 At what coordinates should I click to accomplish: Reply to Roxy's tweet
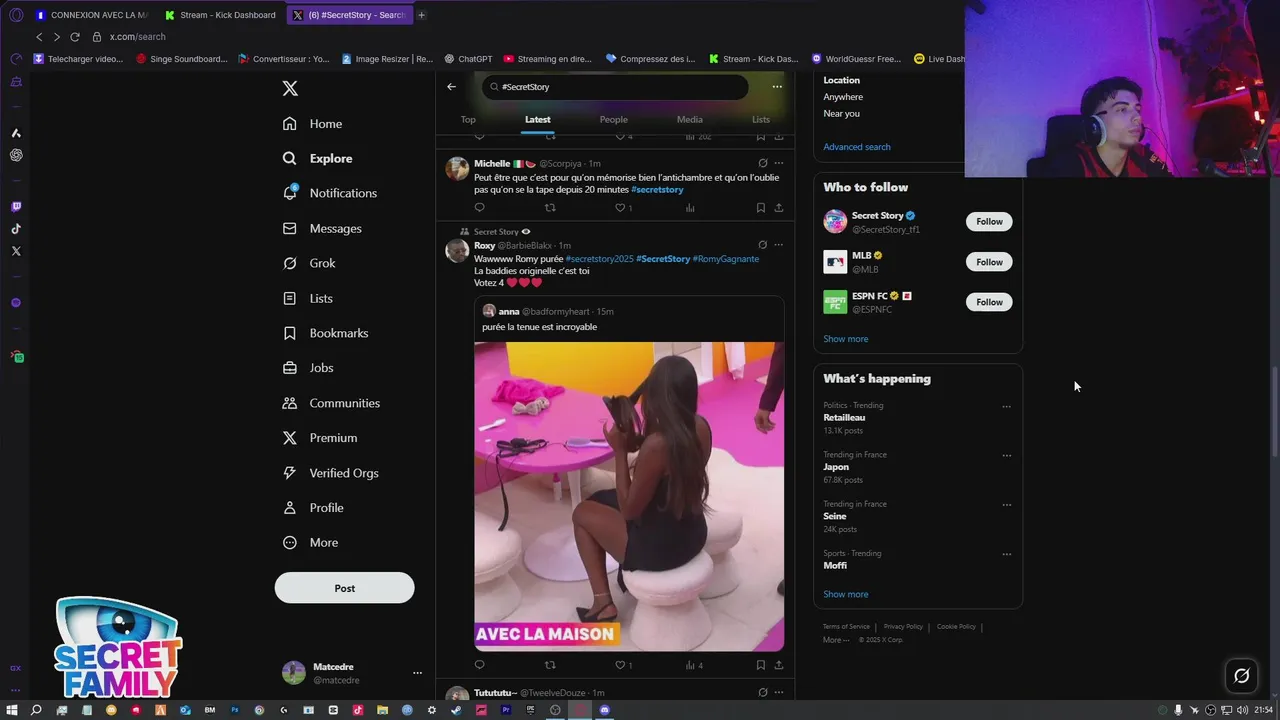479,665
